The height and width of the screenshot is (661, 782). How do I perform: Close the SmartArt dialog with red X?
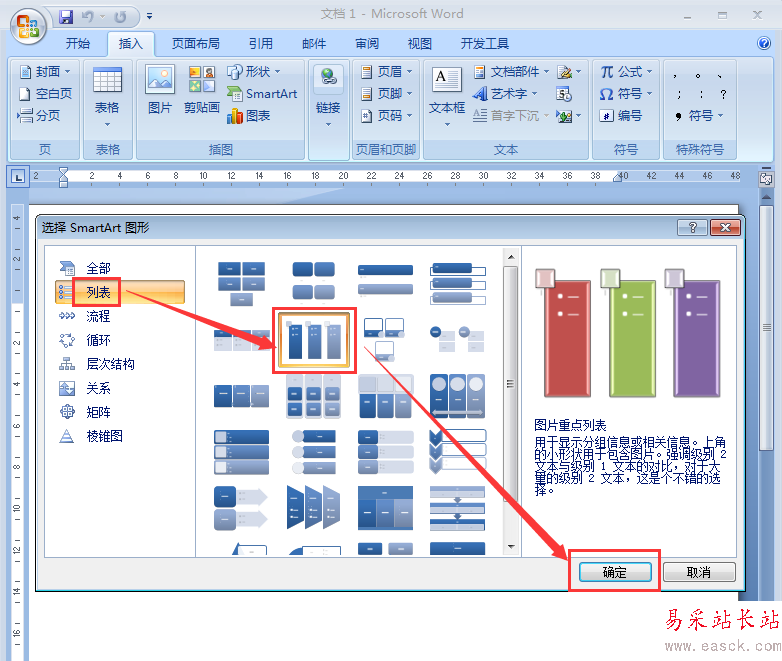[725, 227]
